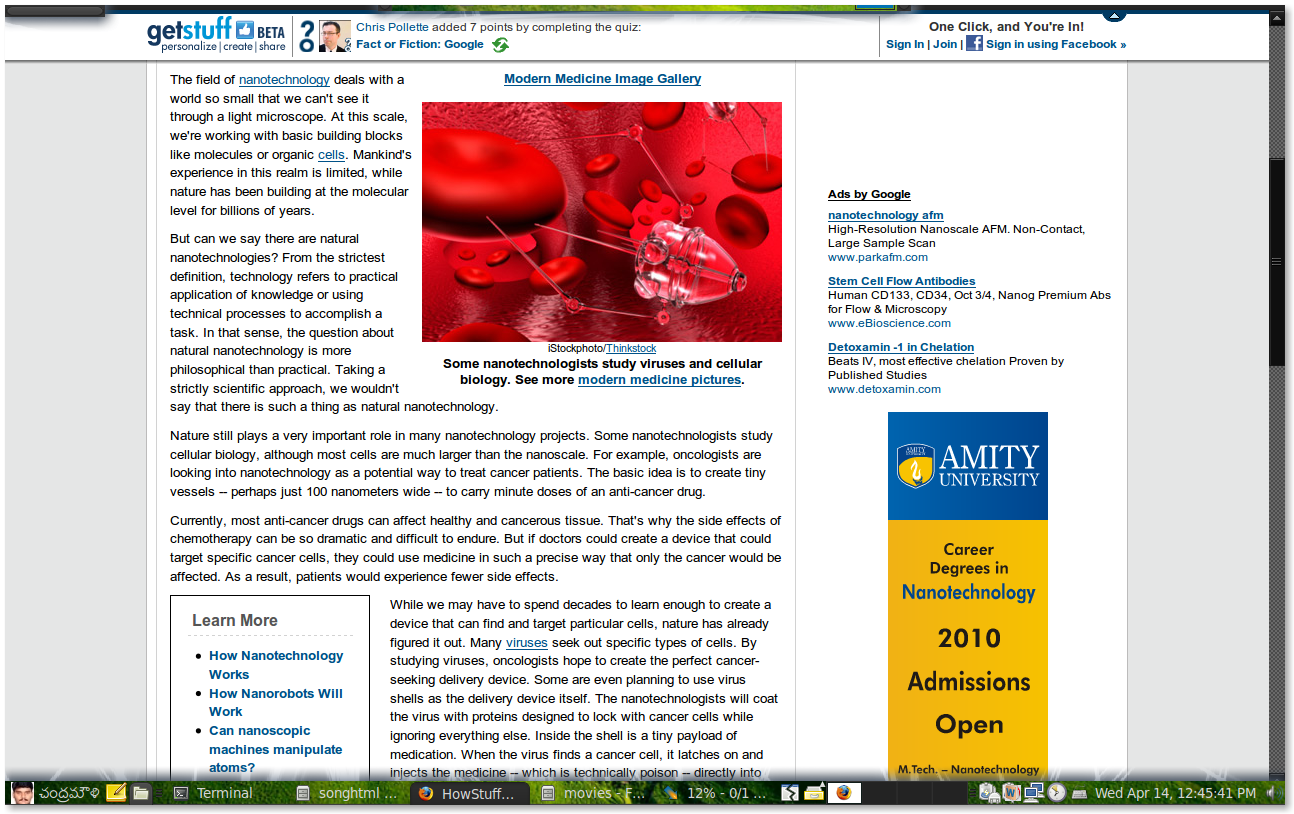Click the yellow folder workspace icon in taskbar
Image resolution: width=1294 pixels, height=814 pixels.
pyautogui.click(x=815, y=793)
